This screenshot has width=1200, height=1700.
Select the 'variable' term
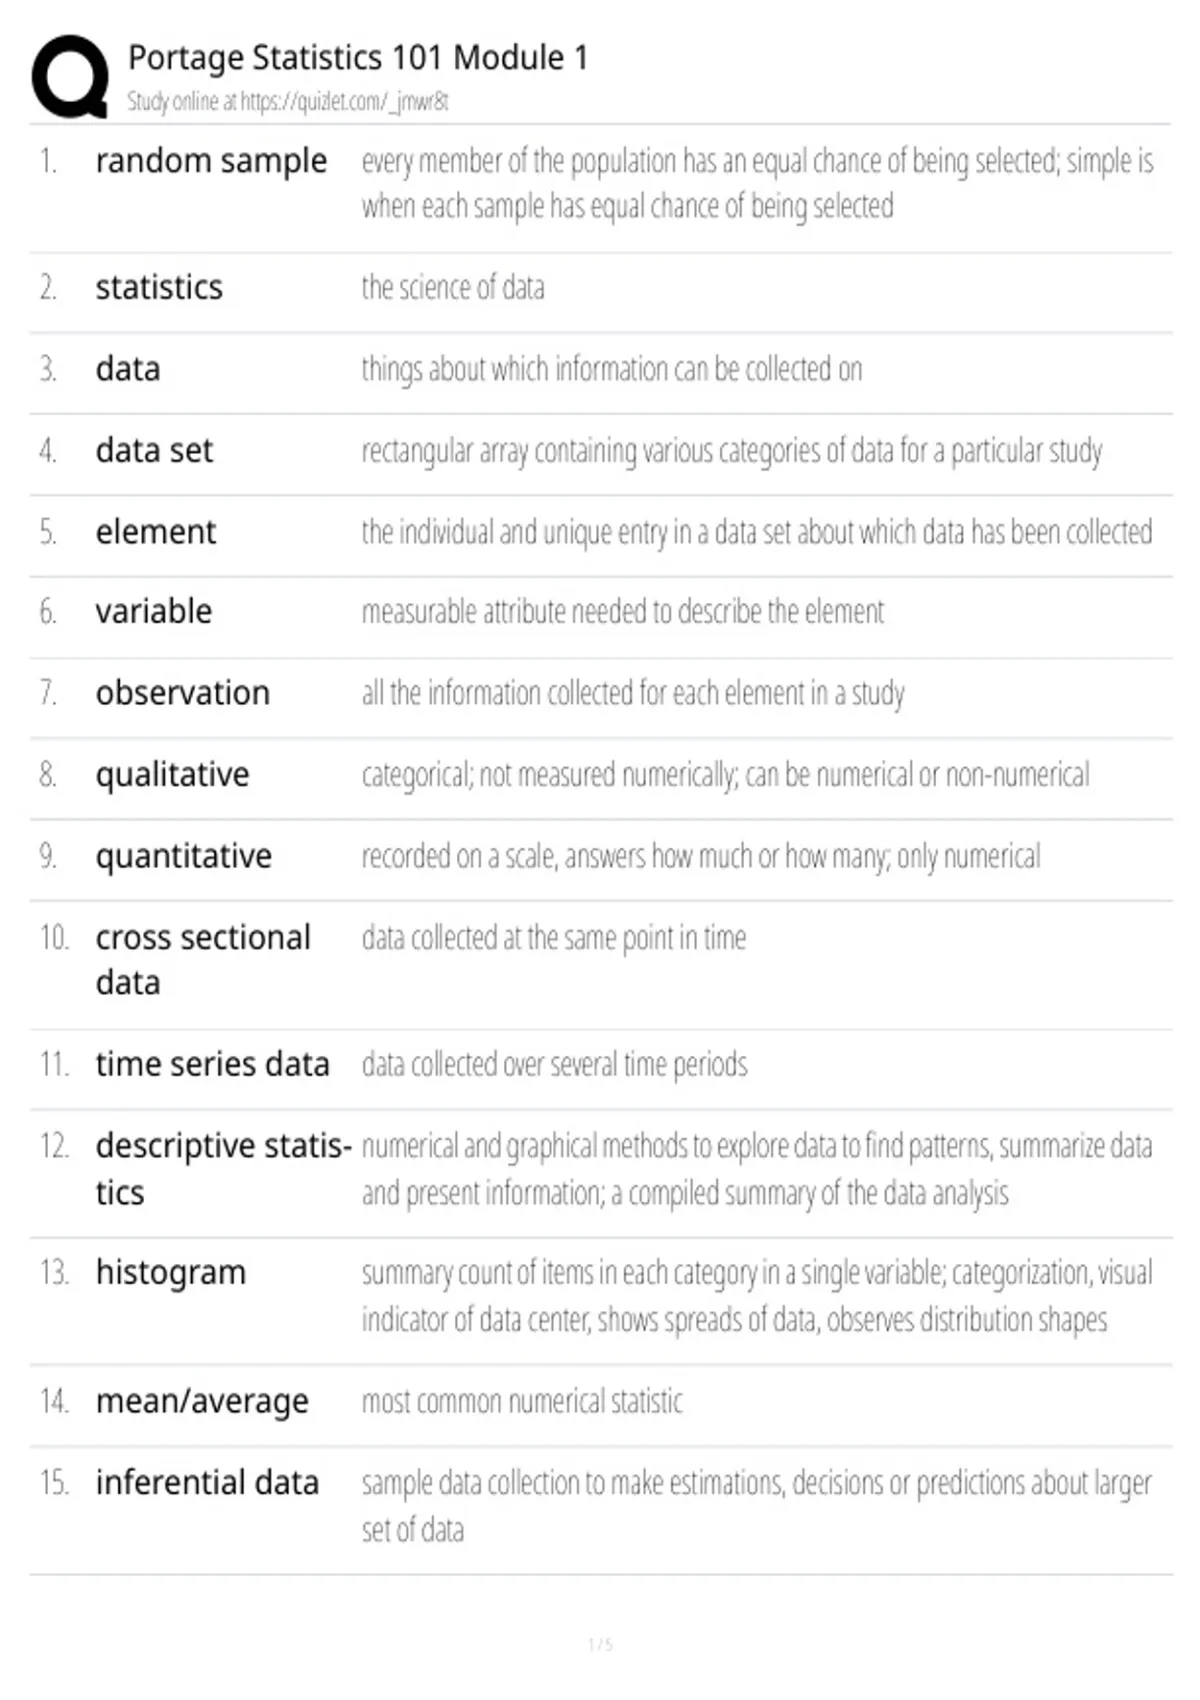(x=154, y=611)
